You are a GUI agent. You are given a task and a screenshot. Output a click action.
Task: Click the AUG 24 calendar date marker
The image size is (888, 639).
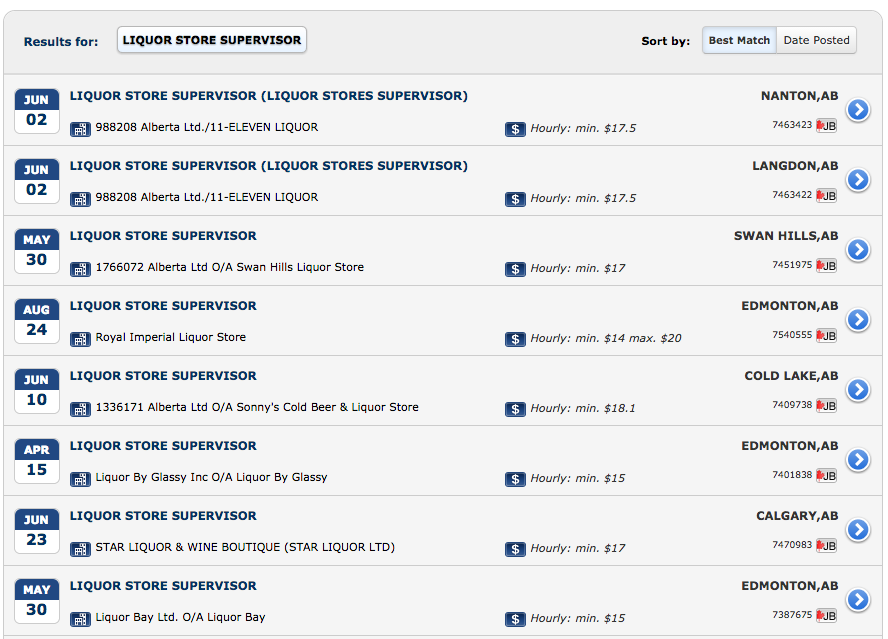pos(36,320)
